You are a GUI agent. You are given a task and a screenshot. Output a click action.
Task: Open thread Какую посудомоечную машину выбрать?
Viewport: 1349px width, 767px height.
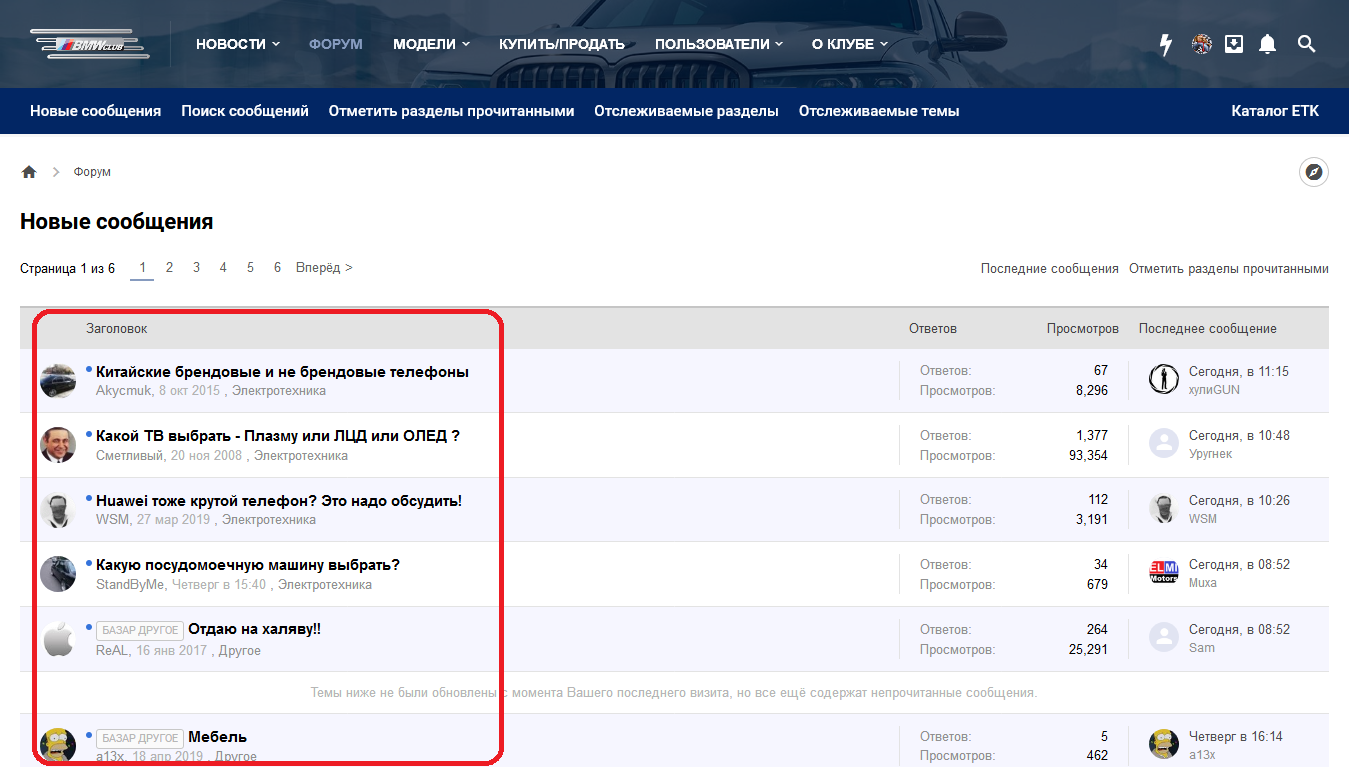[x=247, y=565]
